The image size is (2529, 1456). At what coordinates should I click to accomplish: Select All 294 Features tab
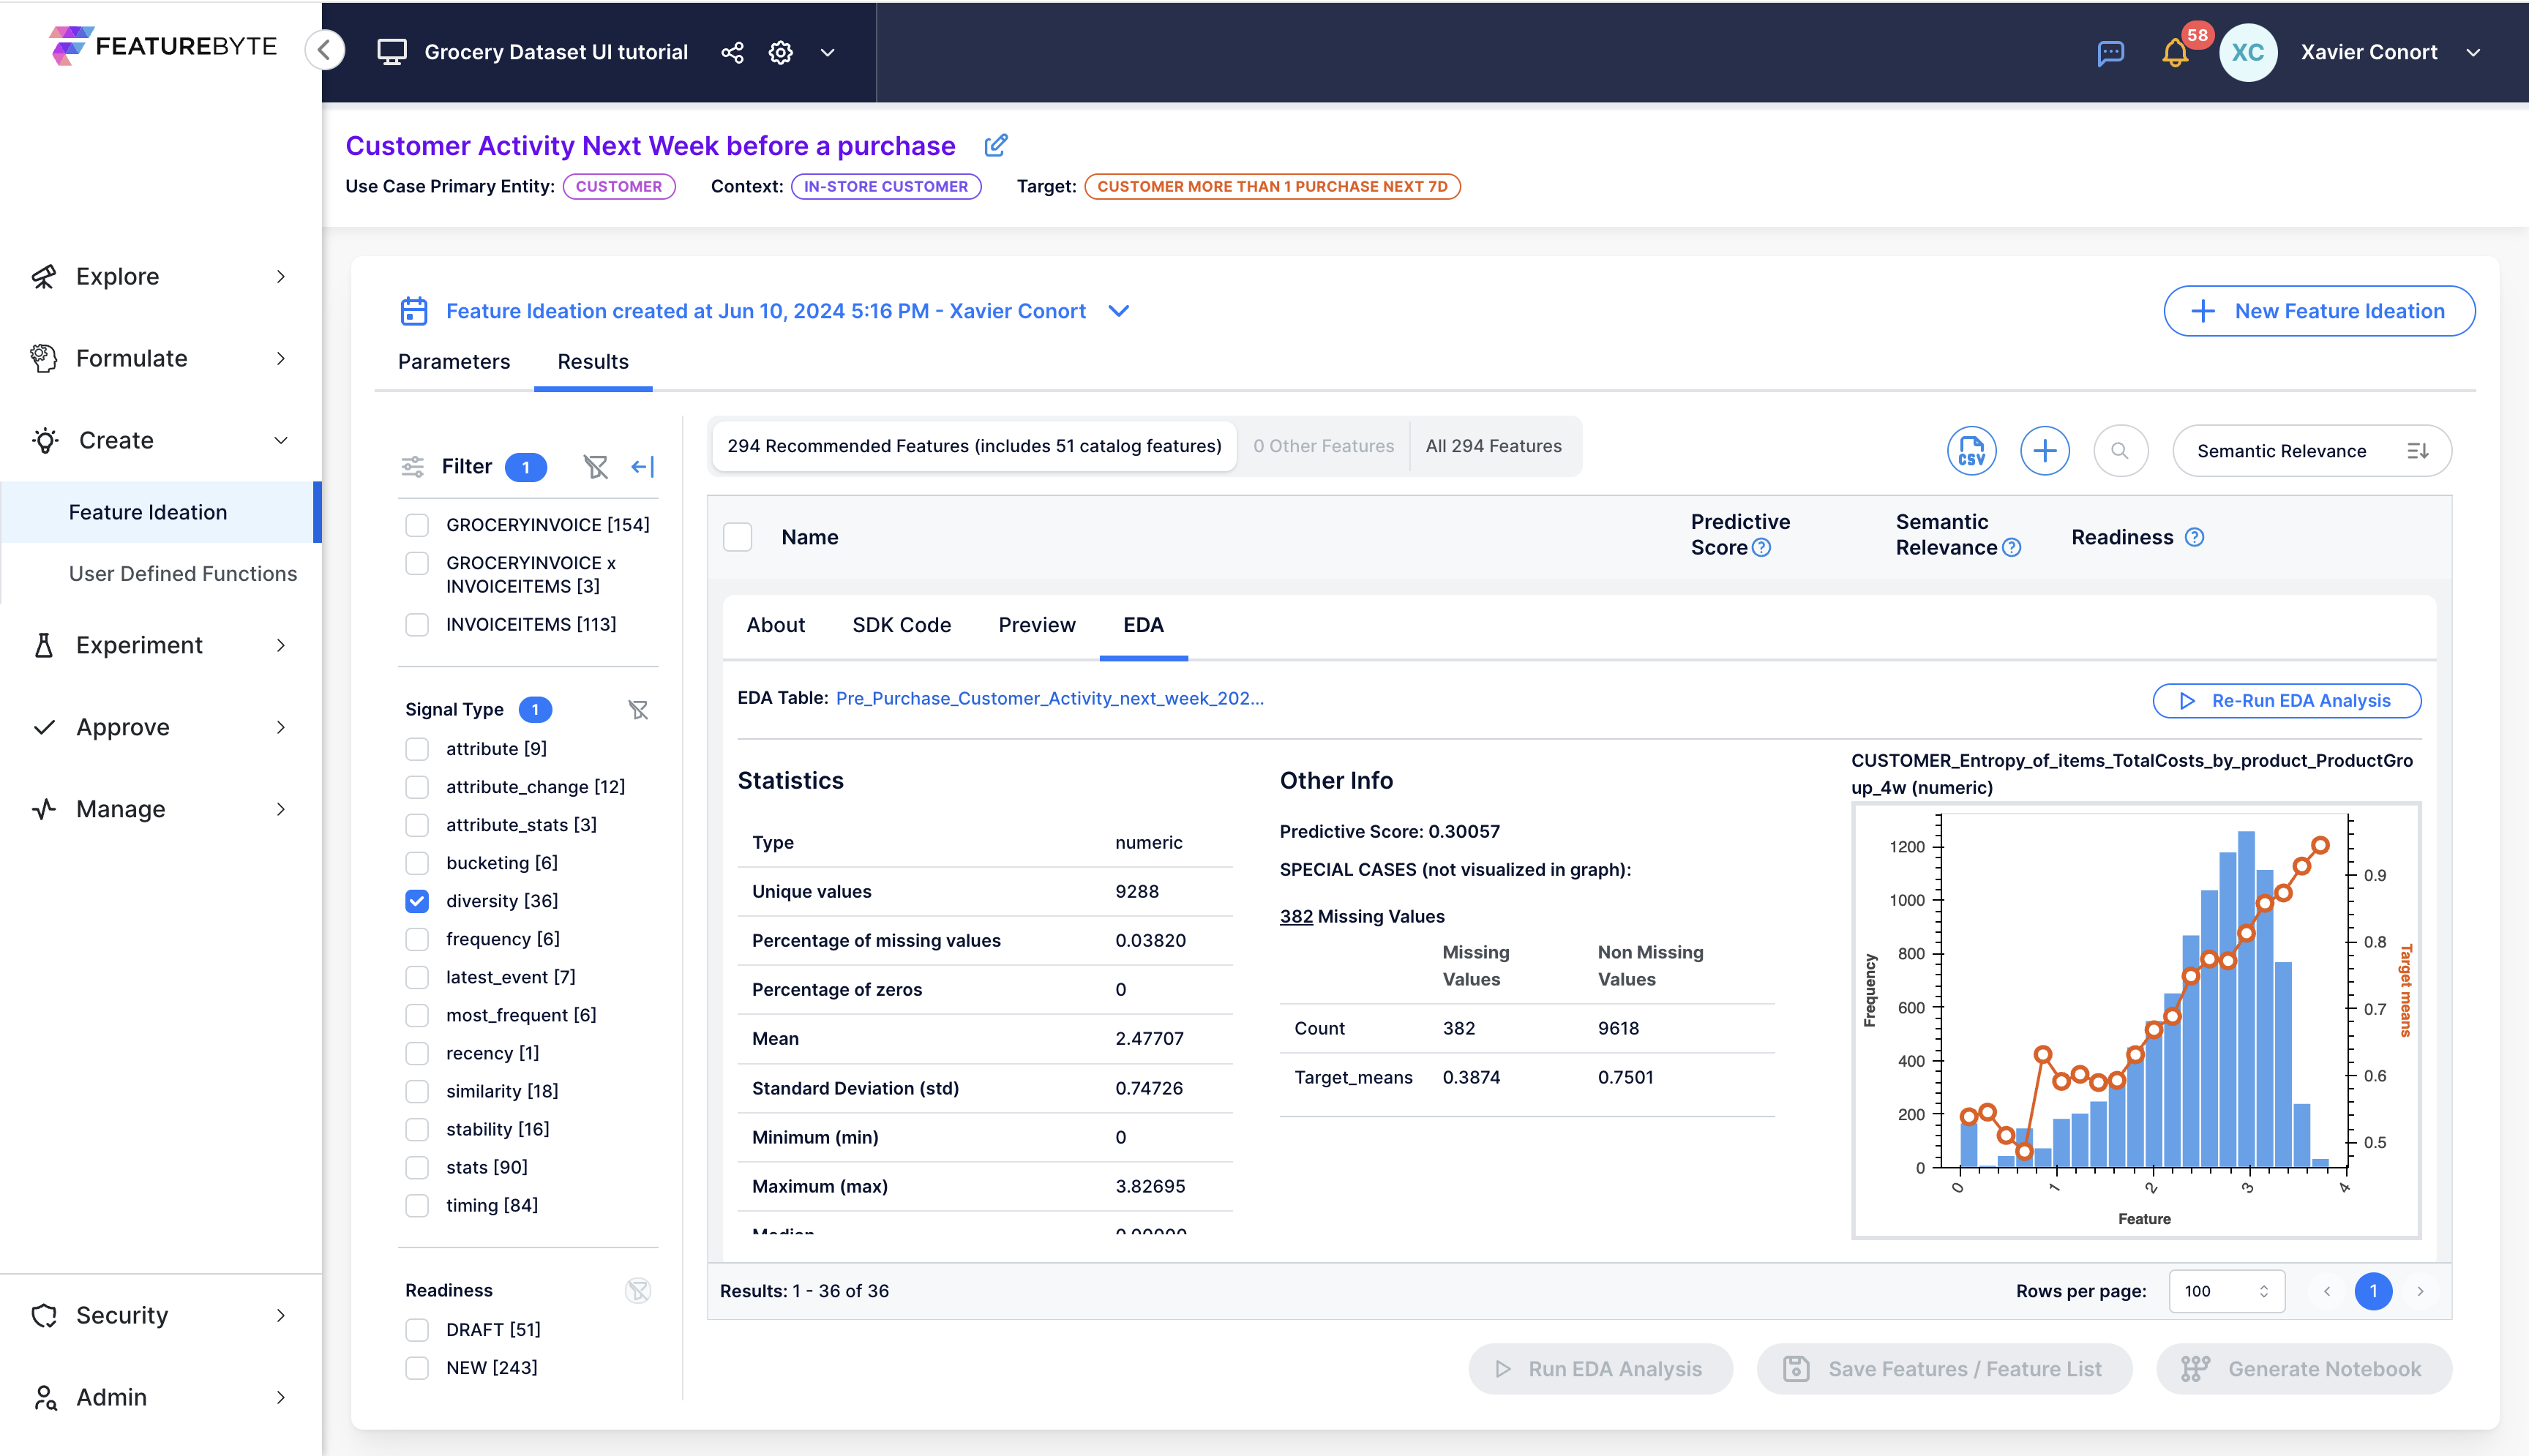pyautogui.click(x=1493, y=446)
